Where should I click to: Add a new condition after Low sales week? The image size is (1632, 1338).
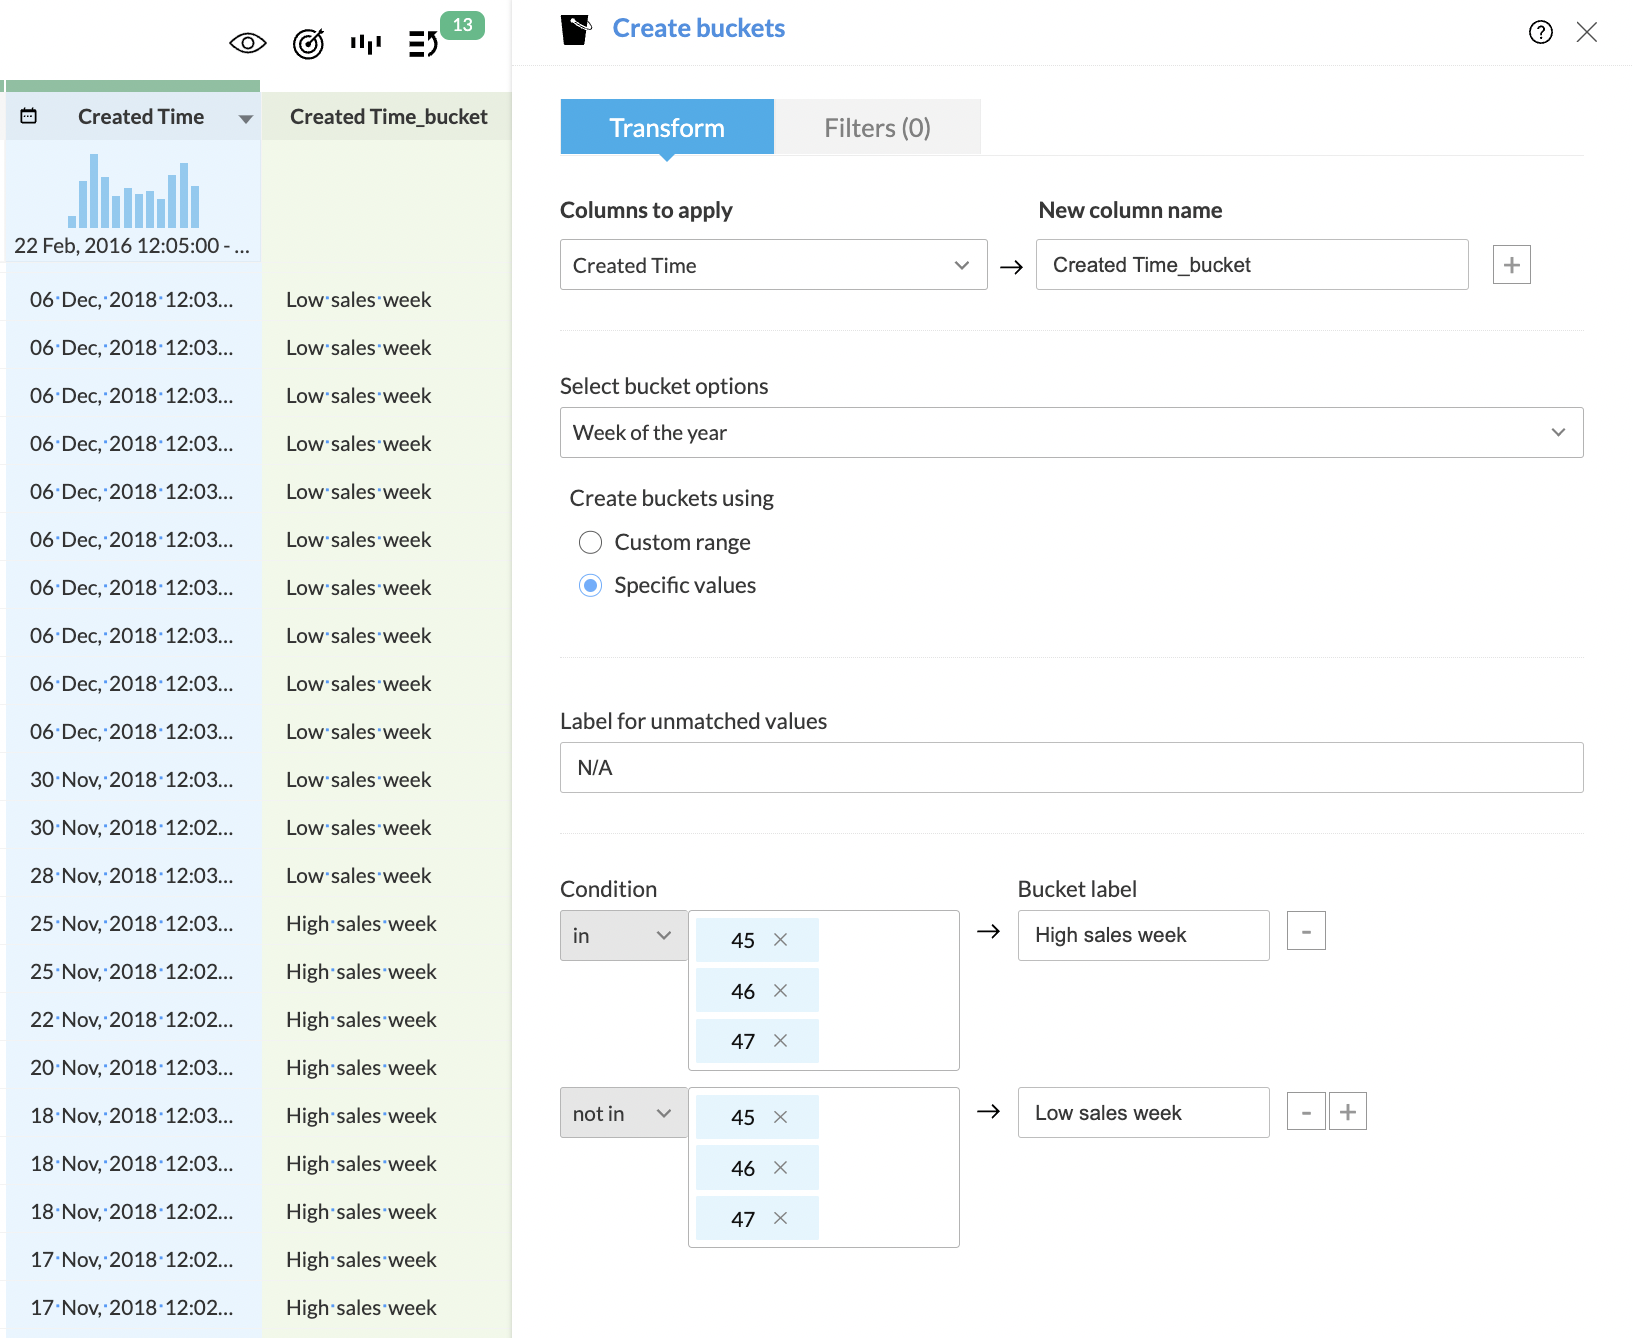tap(1347, 1111)
